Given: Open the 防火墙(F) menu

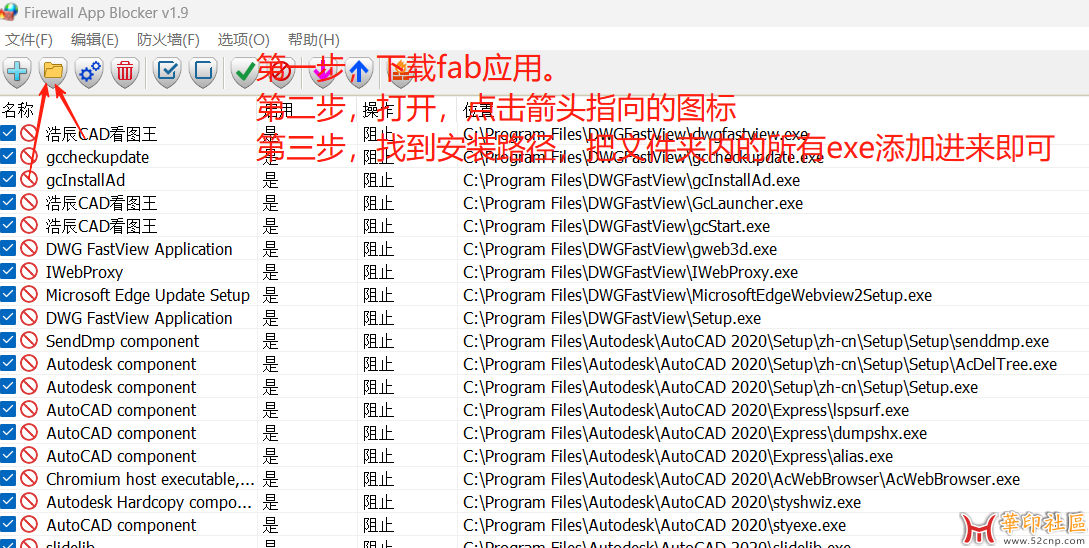Looking at the screenshot, I should [x=168, y=40].
